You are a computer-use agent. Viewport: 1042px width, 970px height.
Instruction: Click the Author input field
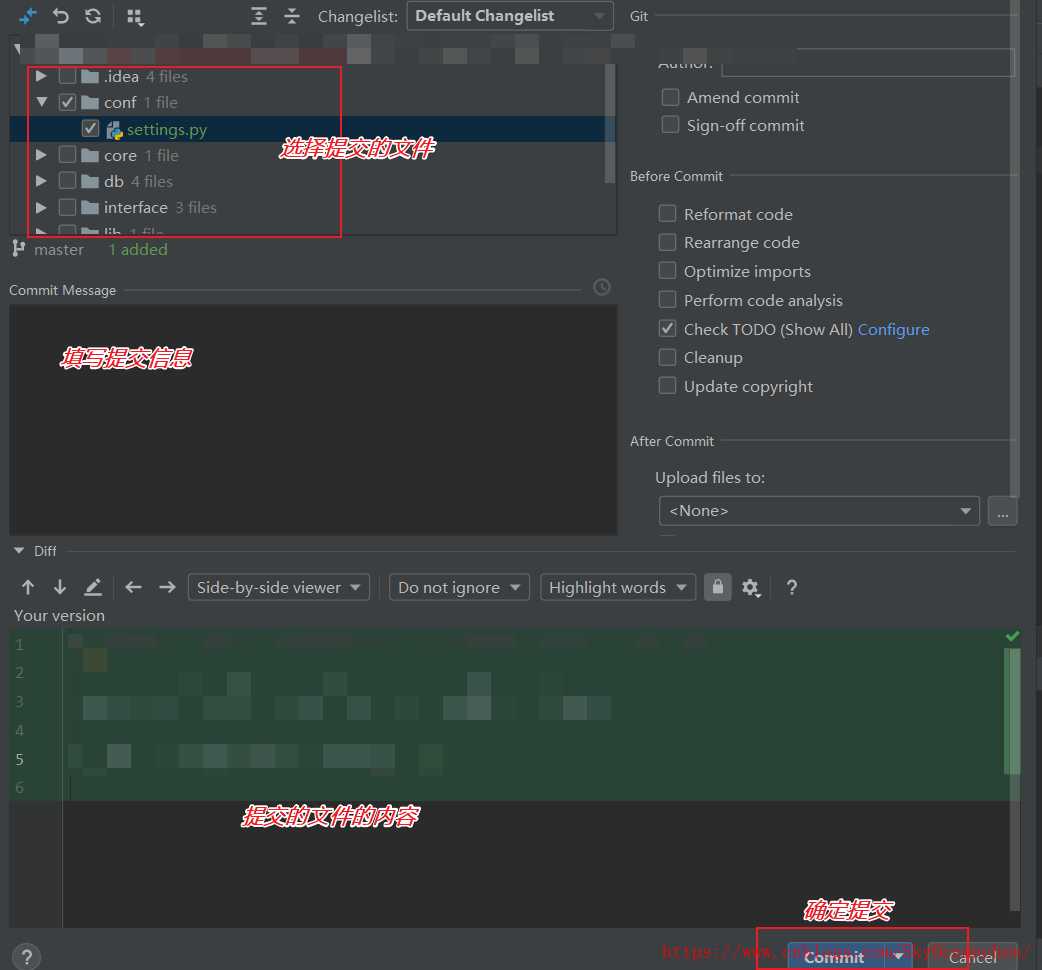click(868, 63)
